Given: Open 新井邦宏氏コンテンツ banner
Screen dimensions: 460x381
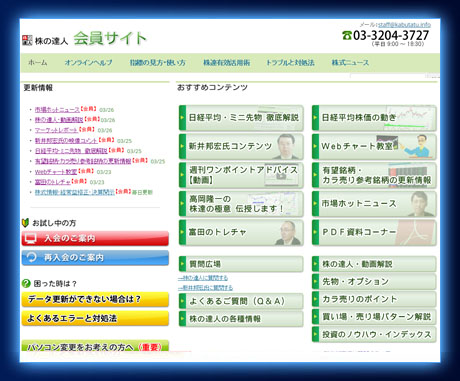Looking at the screenshot, I should click(x=241, y=146).
